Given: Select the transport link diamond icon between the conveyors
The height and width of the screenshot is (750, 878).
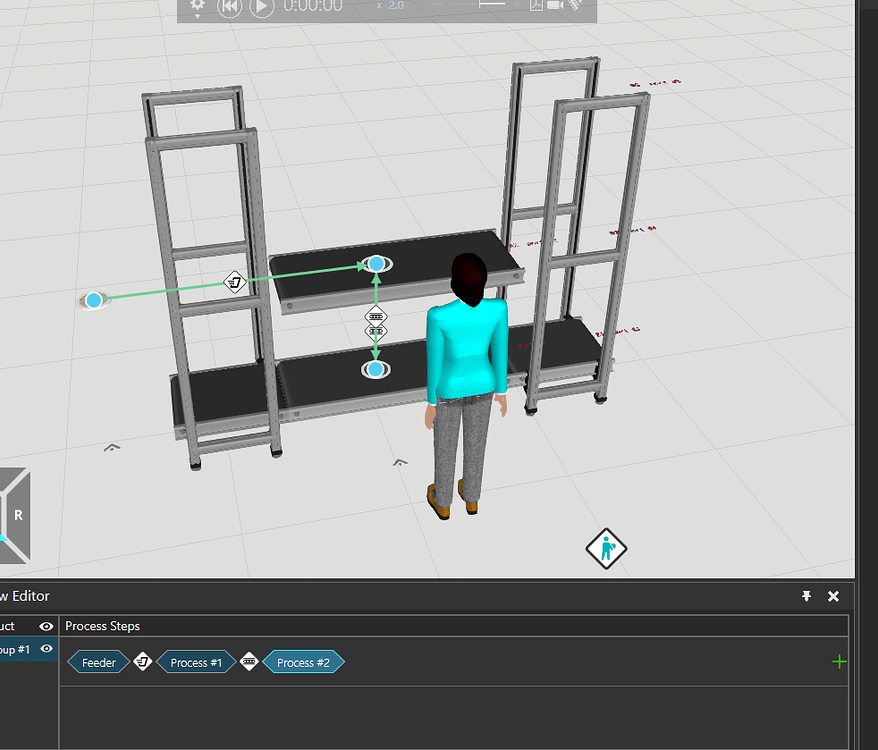Looking at the screenshot, I should point(375,316).
